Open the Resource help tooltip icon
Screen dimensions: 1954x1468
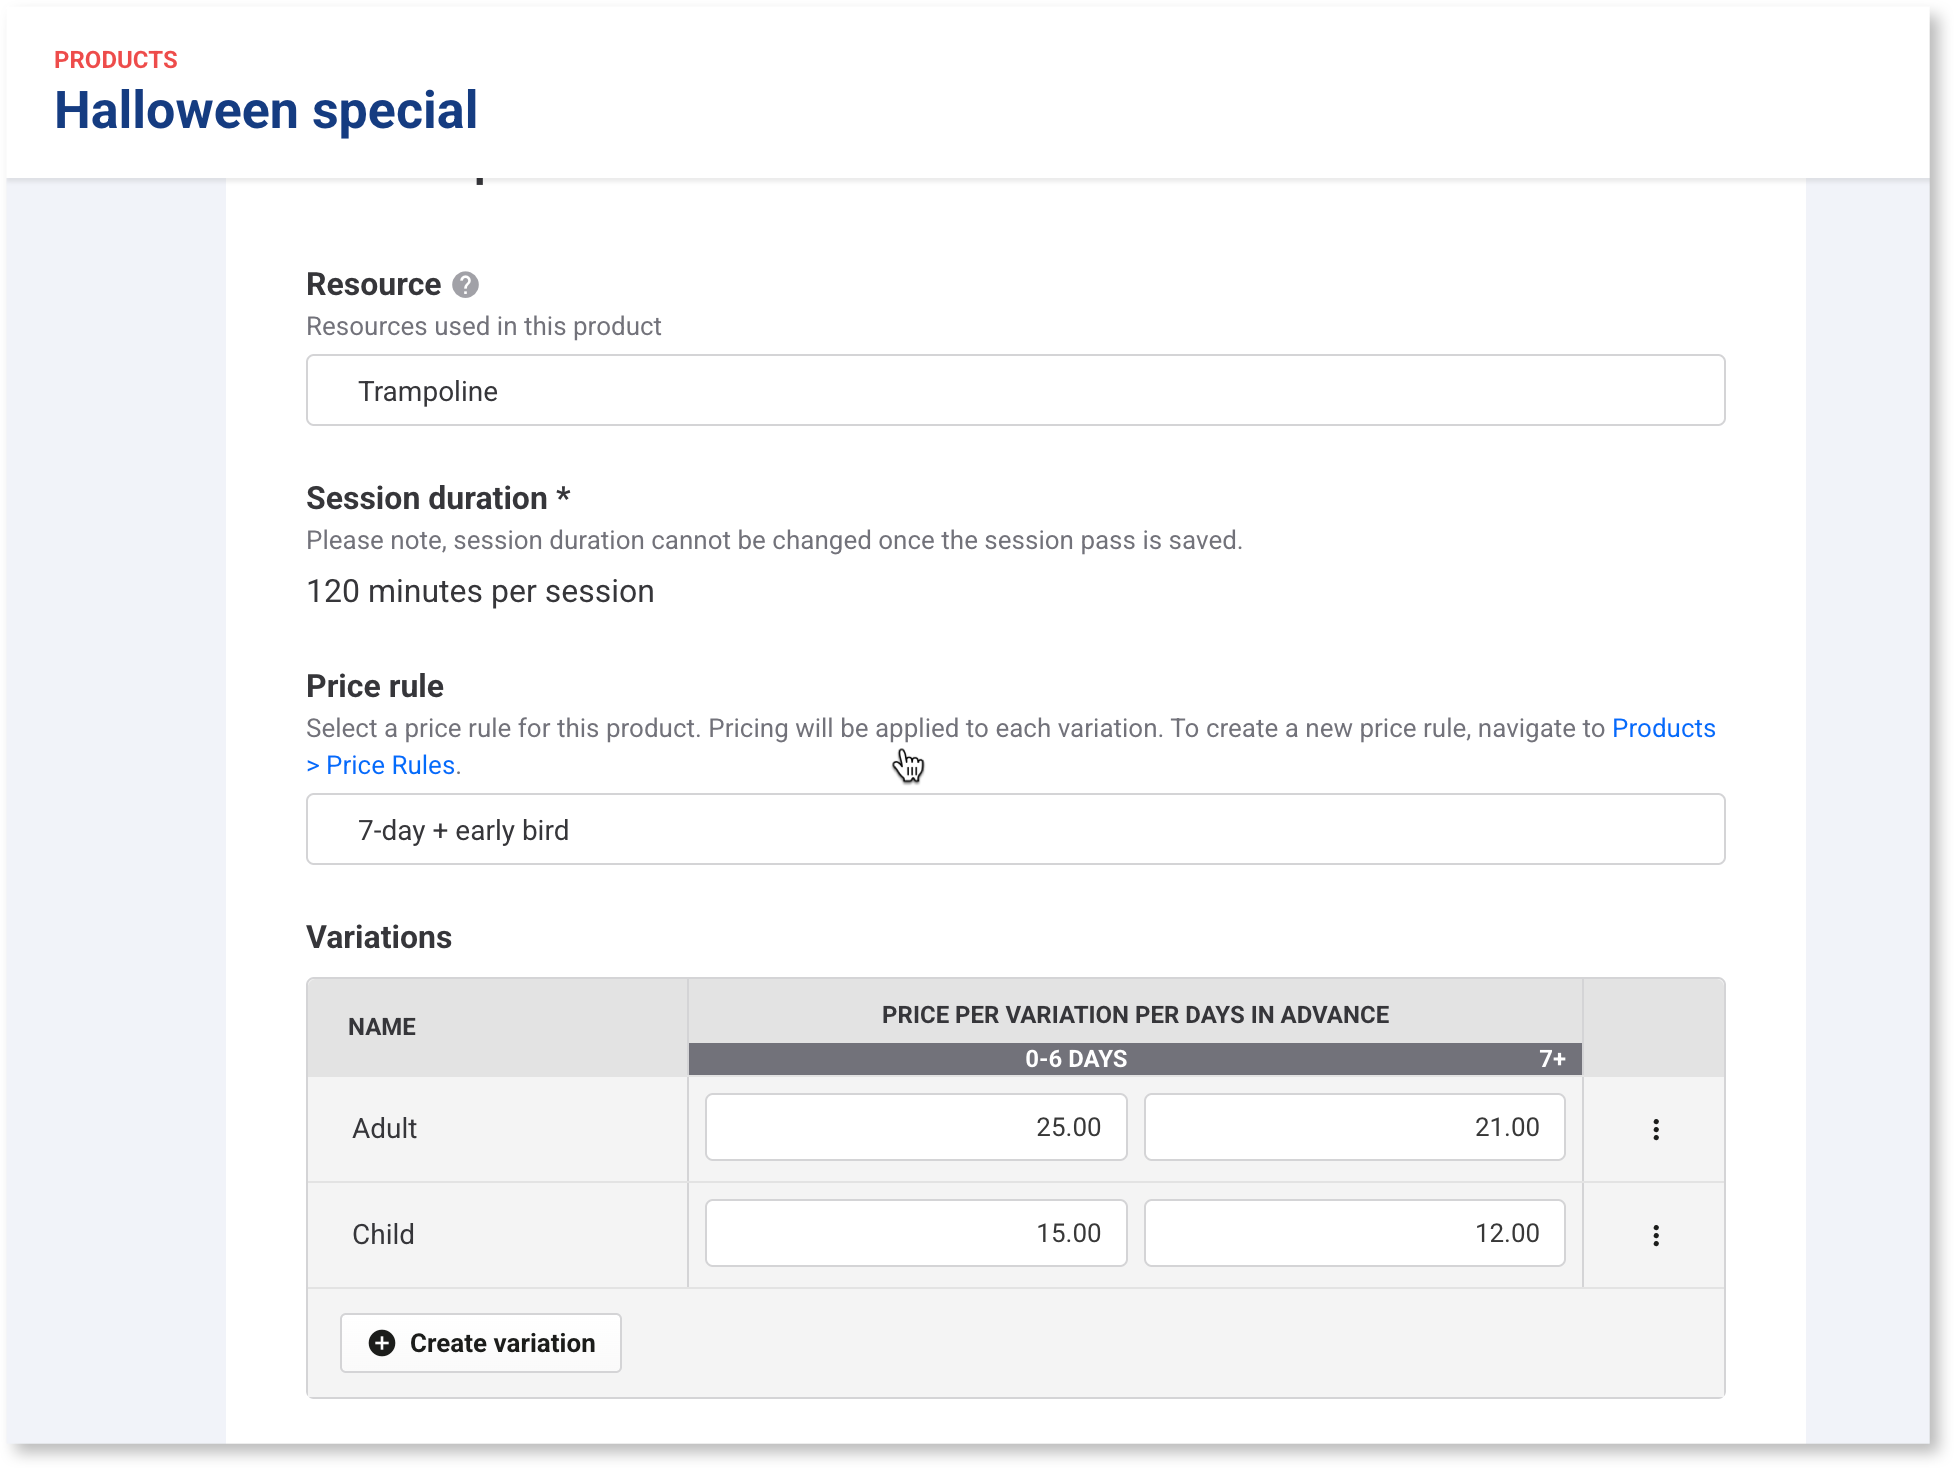[x=465, y=284]
